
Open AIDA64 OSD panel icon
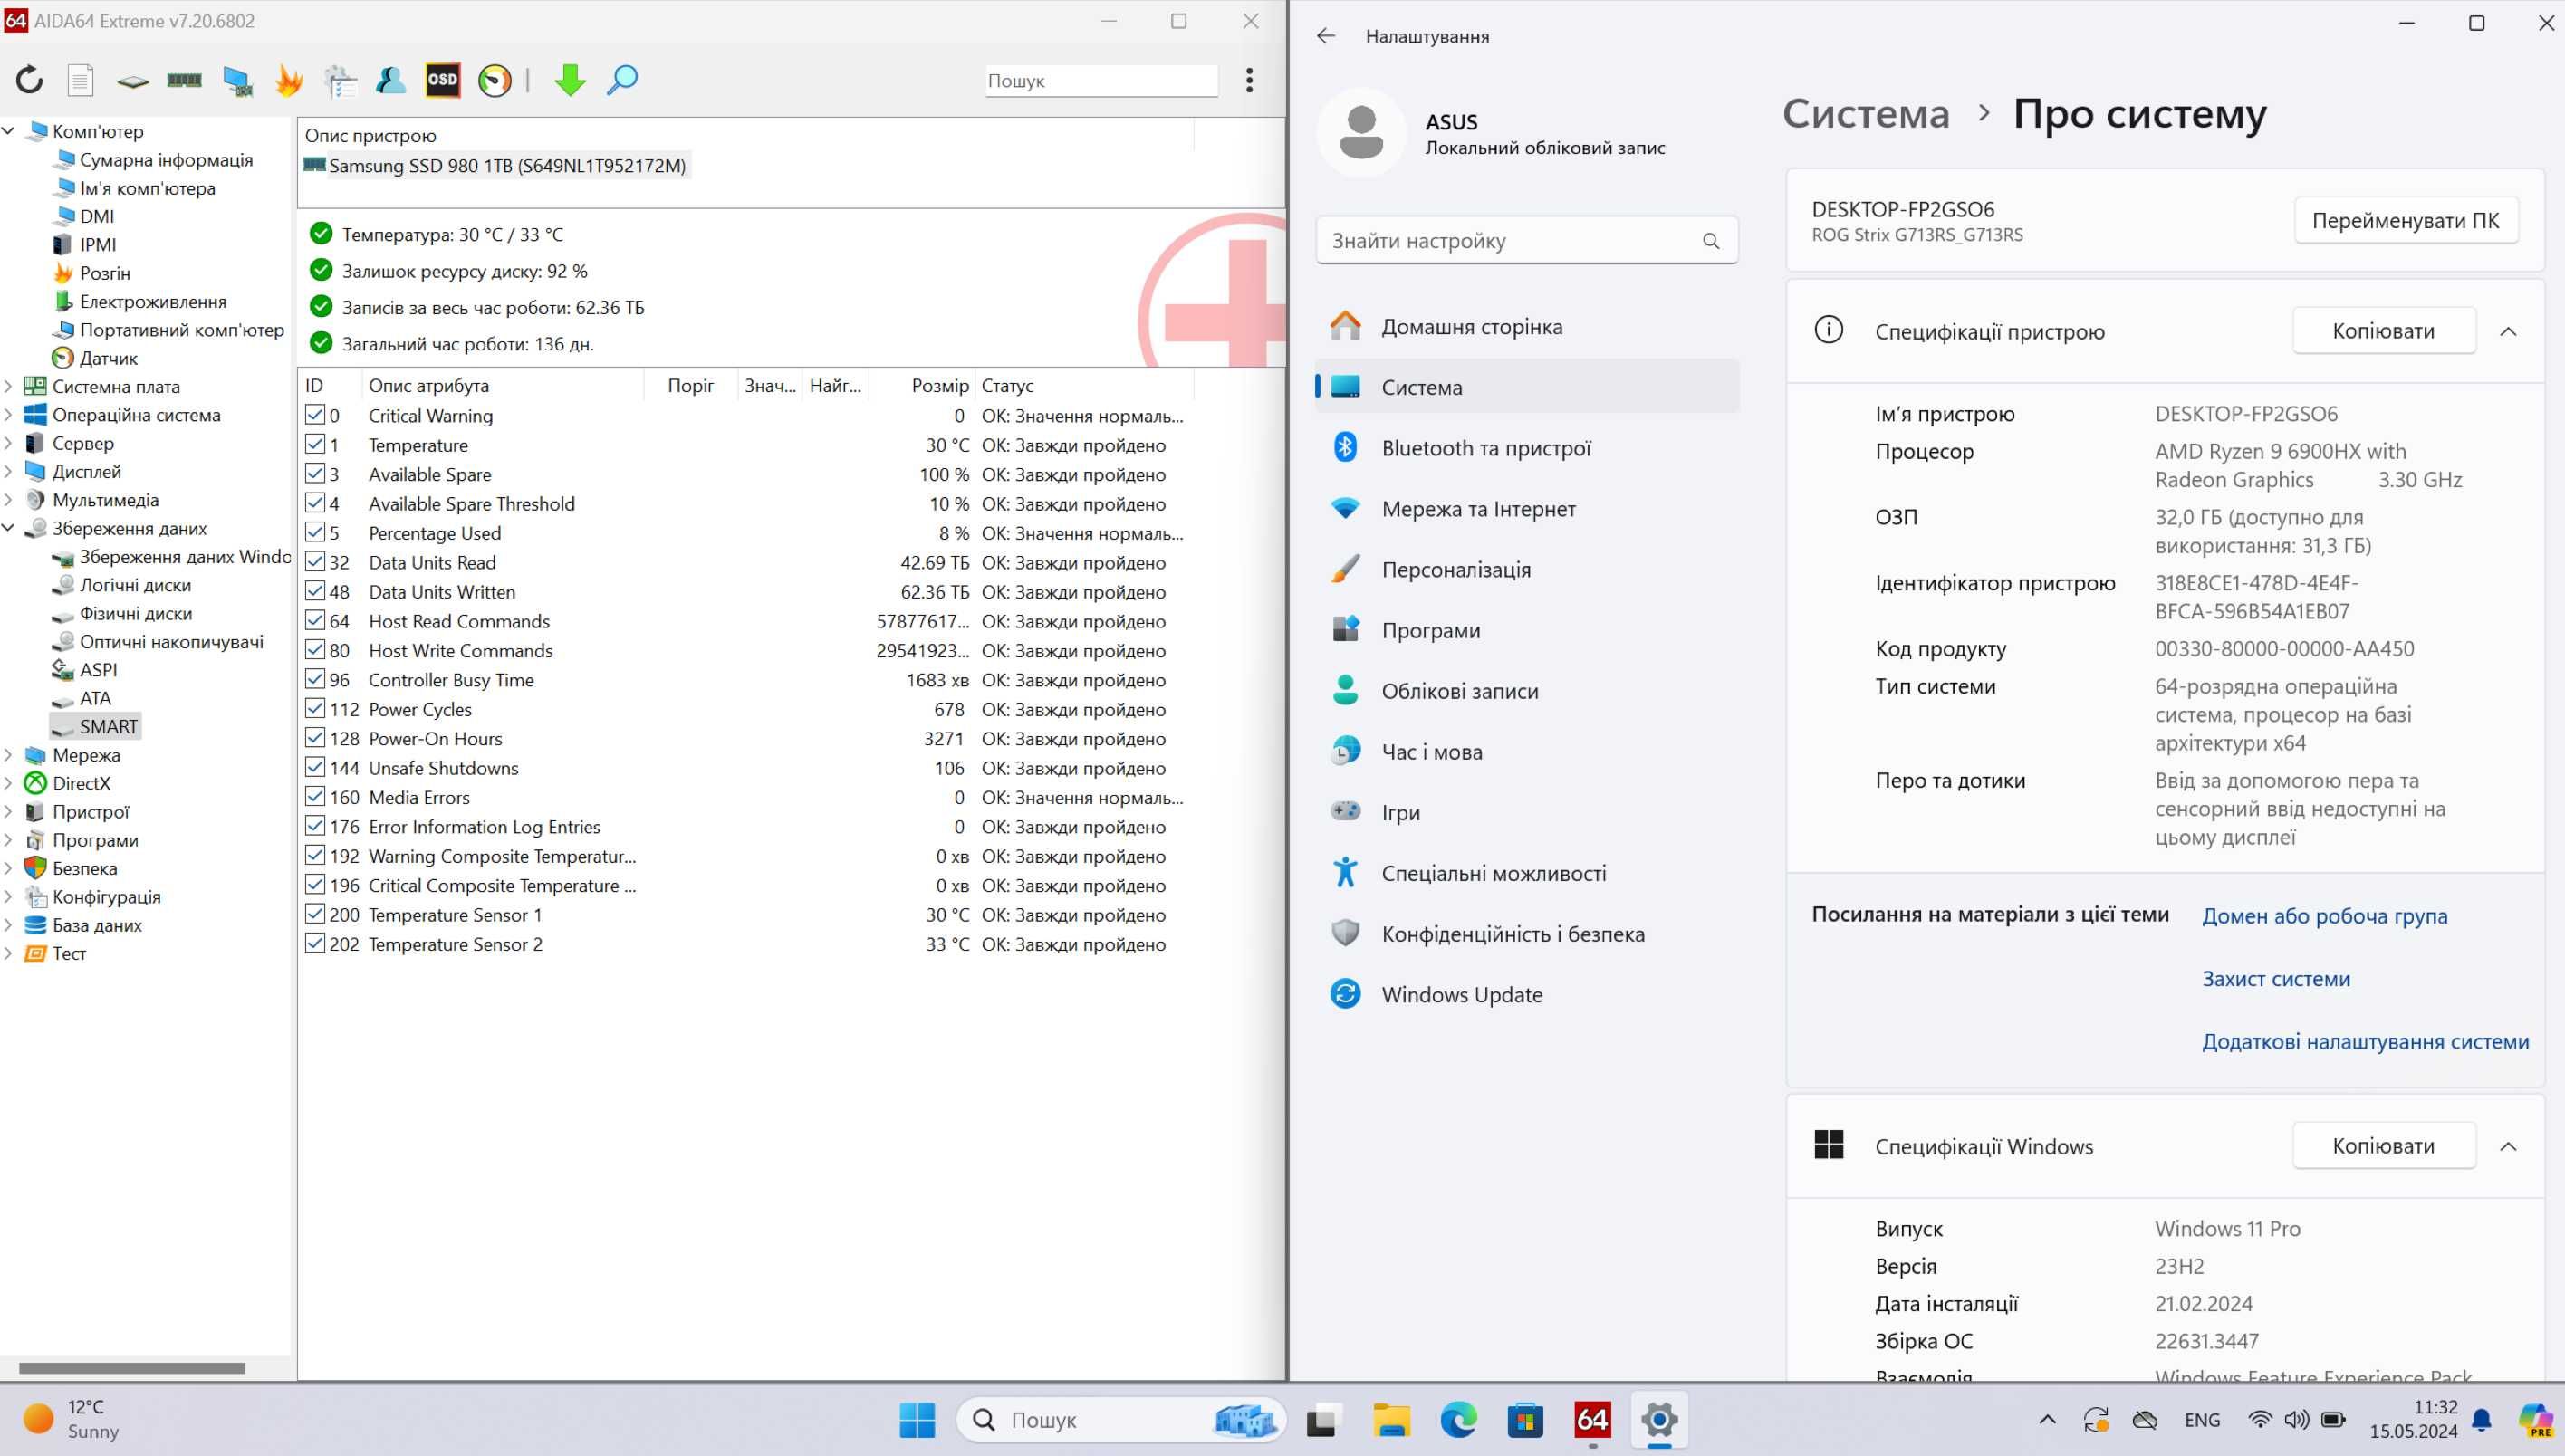pos(443,80)
